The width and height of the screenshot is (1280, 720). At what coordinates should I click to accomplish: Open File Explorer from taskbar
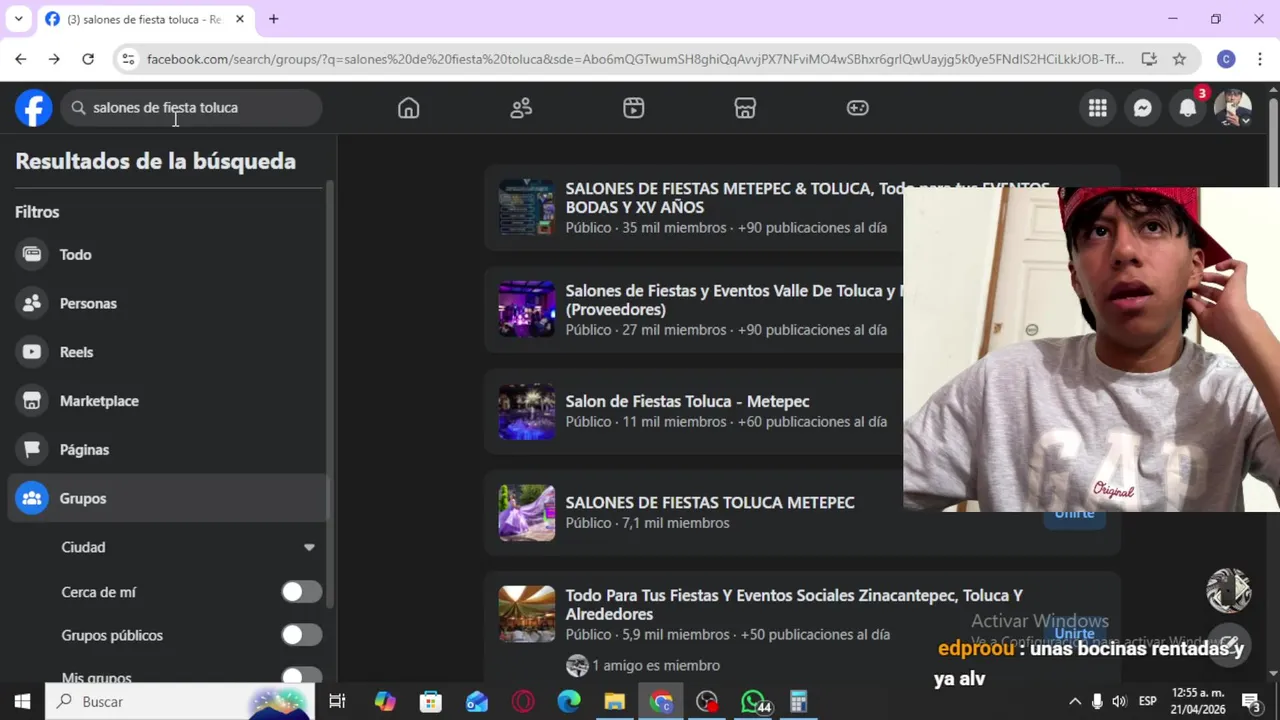(615, 701)
